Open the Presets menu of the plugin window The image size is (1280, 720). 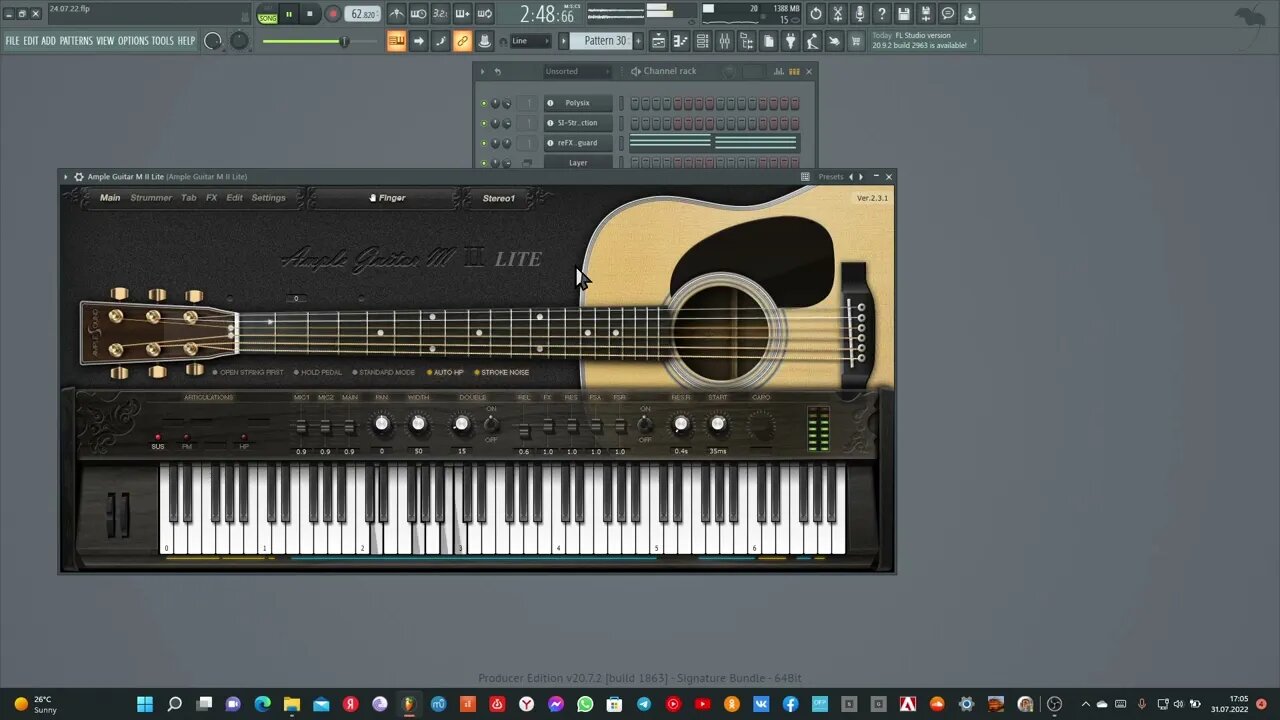pos(830,177)
